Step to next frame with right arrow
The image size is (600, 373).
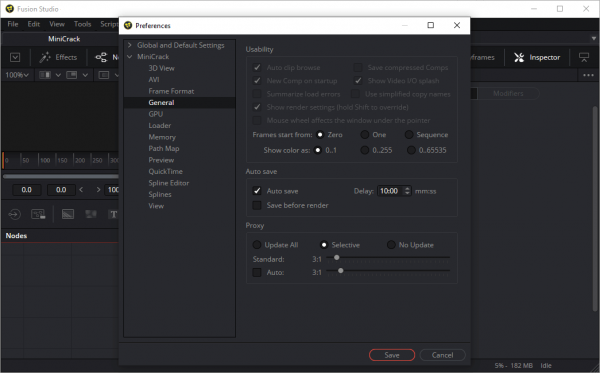(98, 189)
